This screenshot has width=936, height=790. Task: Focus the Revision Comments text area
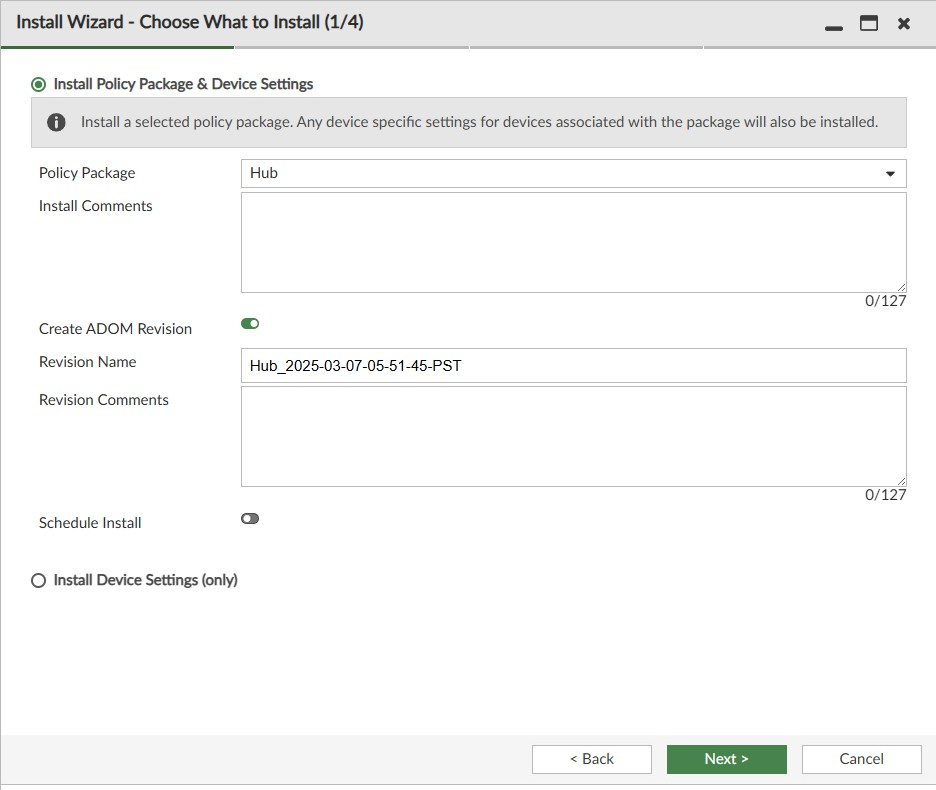(x=573, y=436)
